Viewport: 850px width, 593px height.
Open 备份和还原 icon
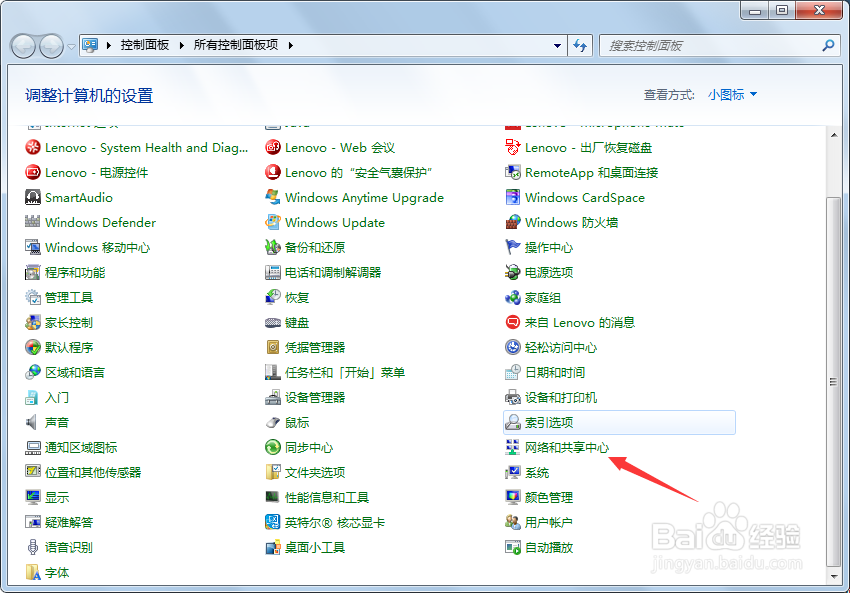(x=273, y=247)
